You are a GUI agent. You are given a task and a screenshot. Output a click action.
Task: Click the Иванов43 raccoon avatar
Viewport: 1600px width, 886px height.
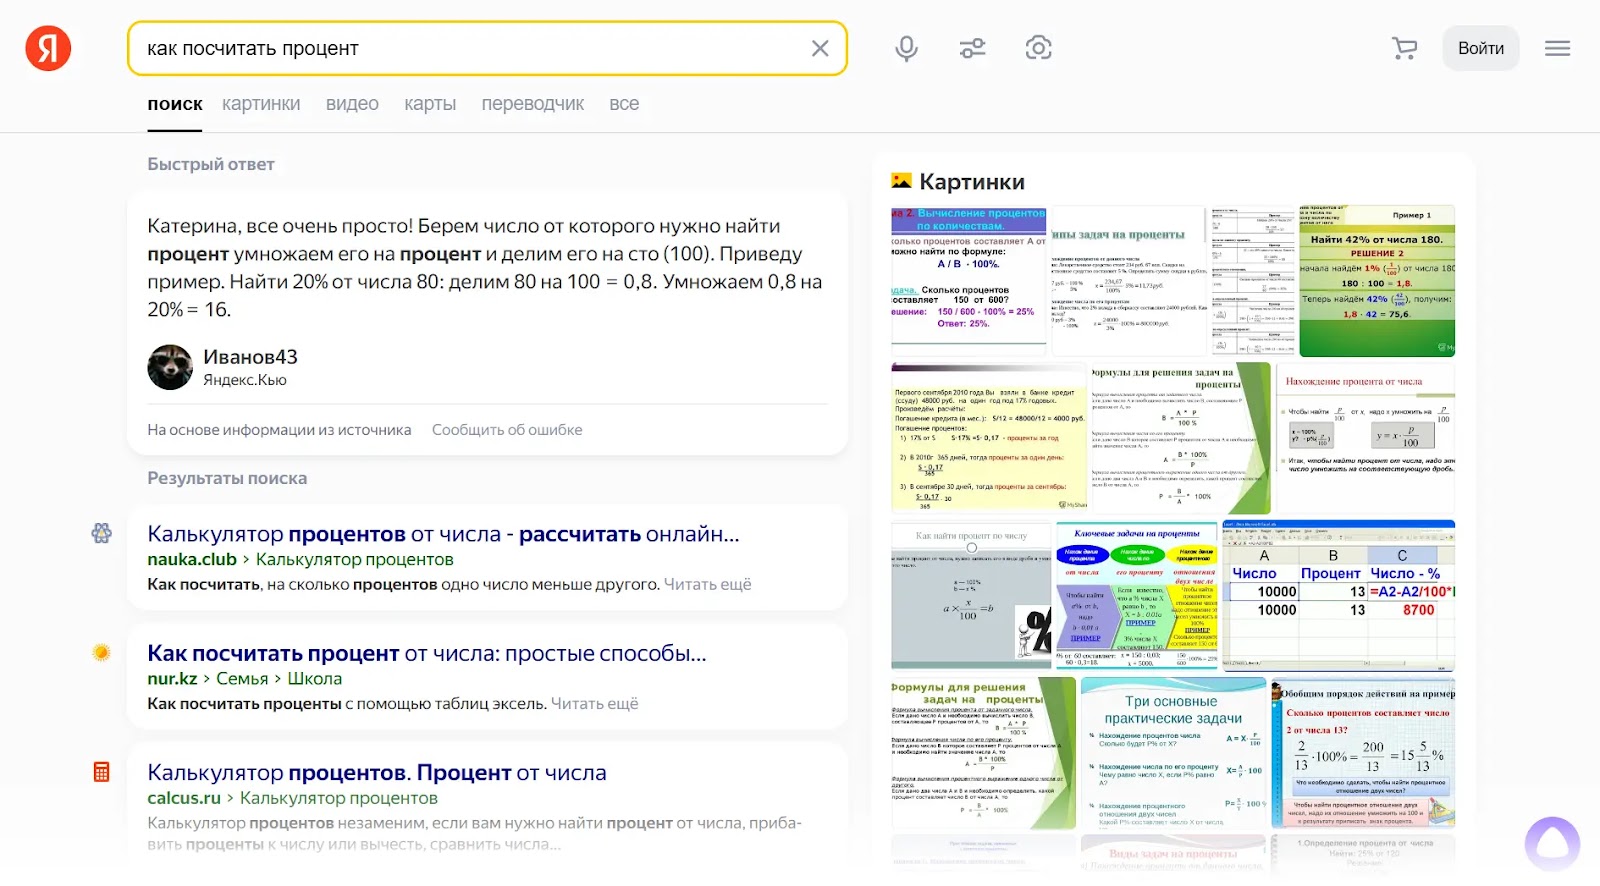tap(170, 367)
